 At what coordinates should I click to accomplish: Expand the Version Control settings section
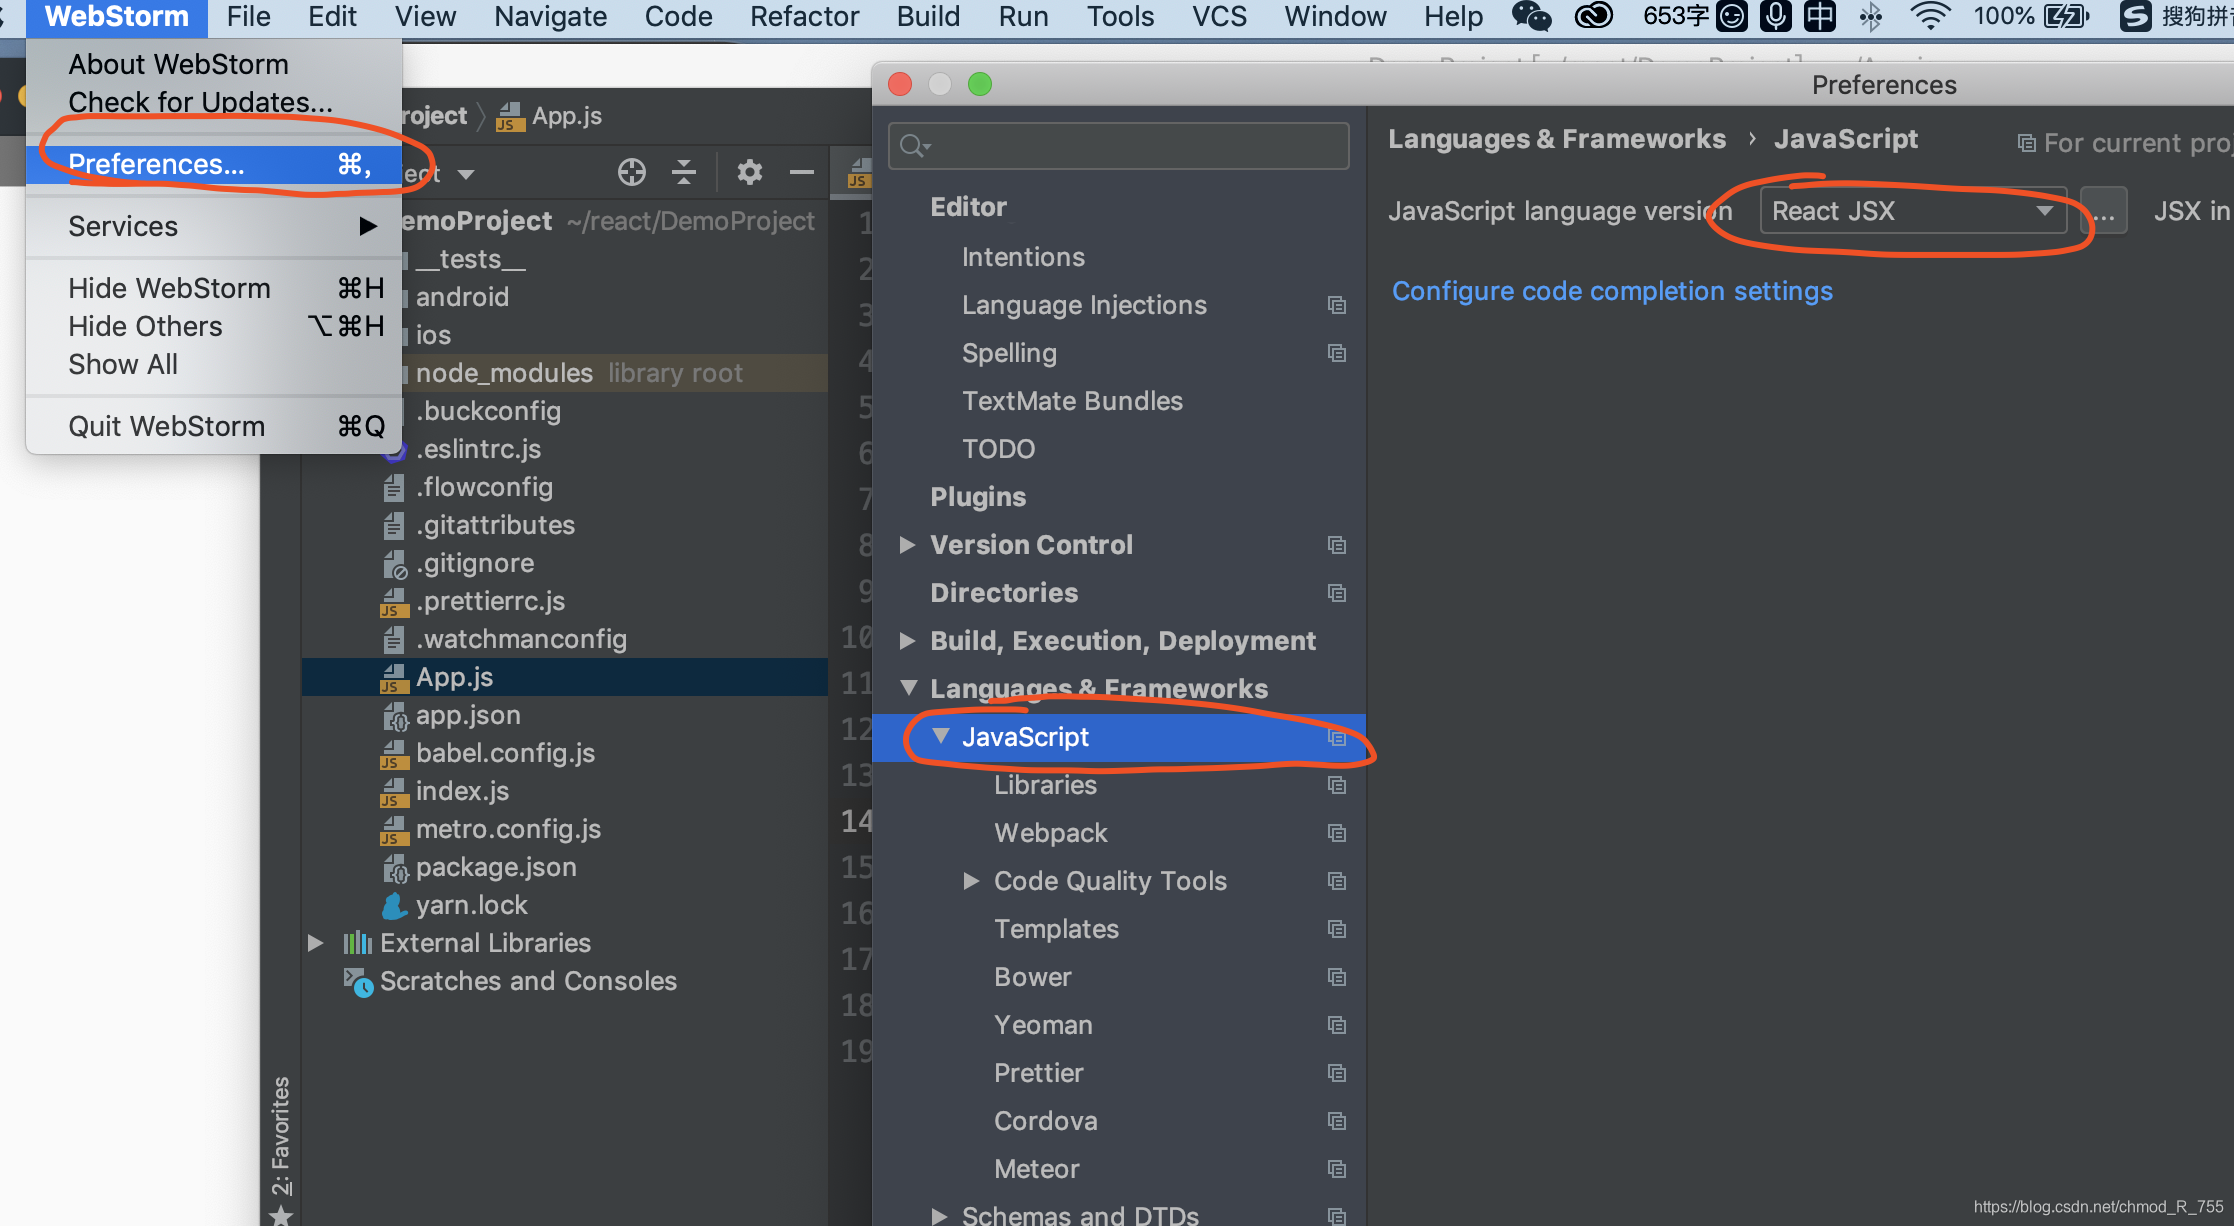click(x=907, y=545)
